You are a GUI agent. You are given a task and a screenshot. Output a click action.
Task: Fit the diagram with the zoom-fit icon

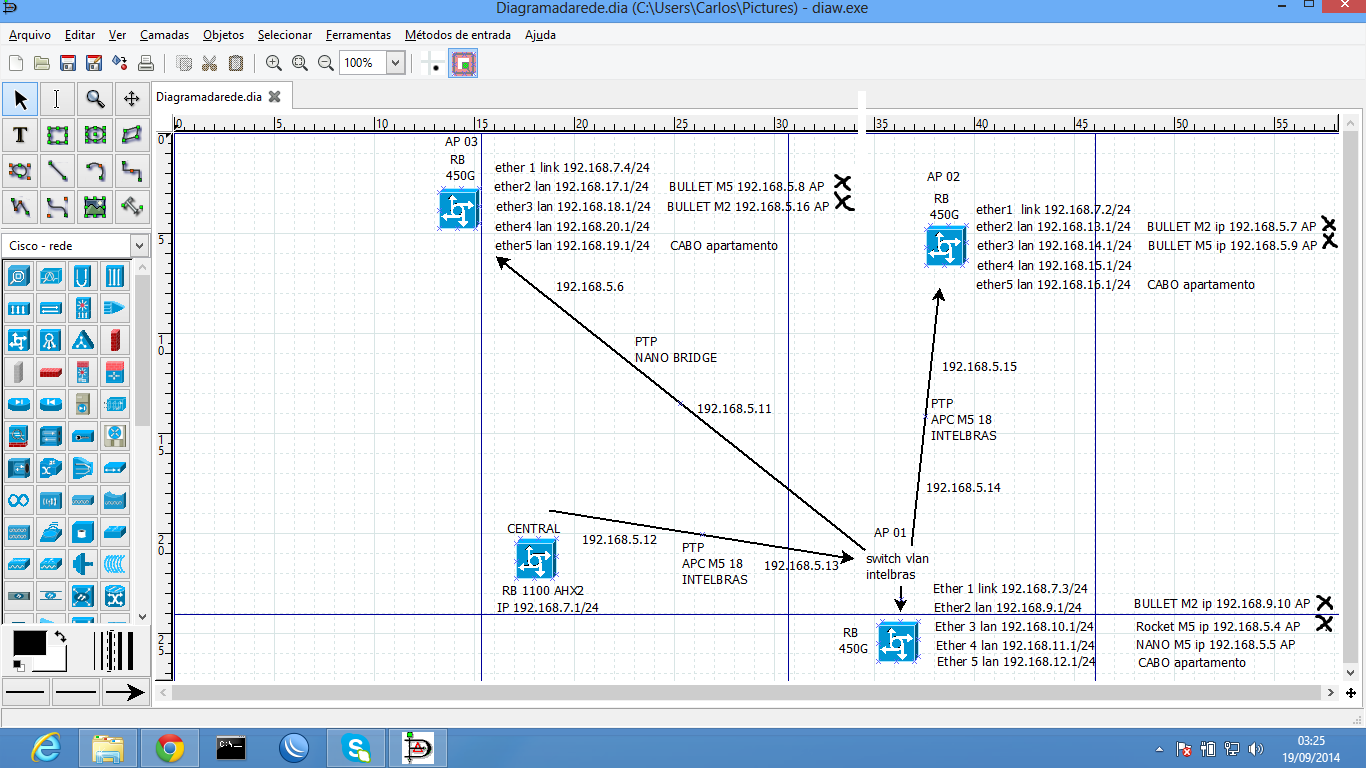tap(300, 63)
